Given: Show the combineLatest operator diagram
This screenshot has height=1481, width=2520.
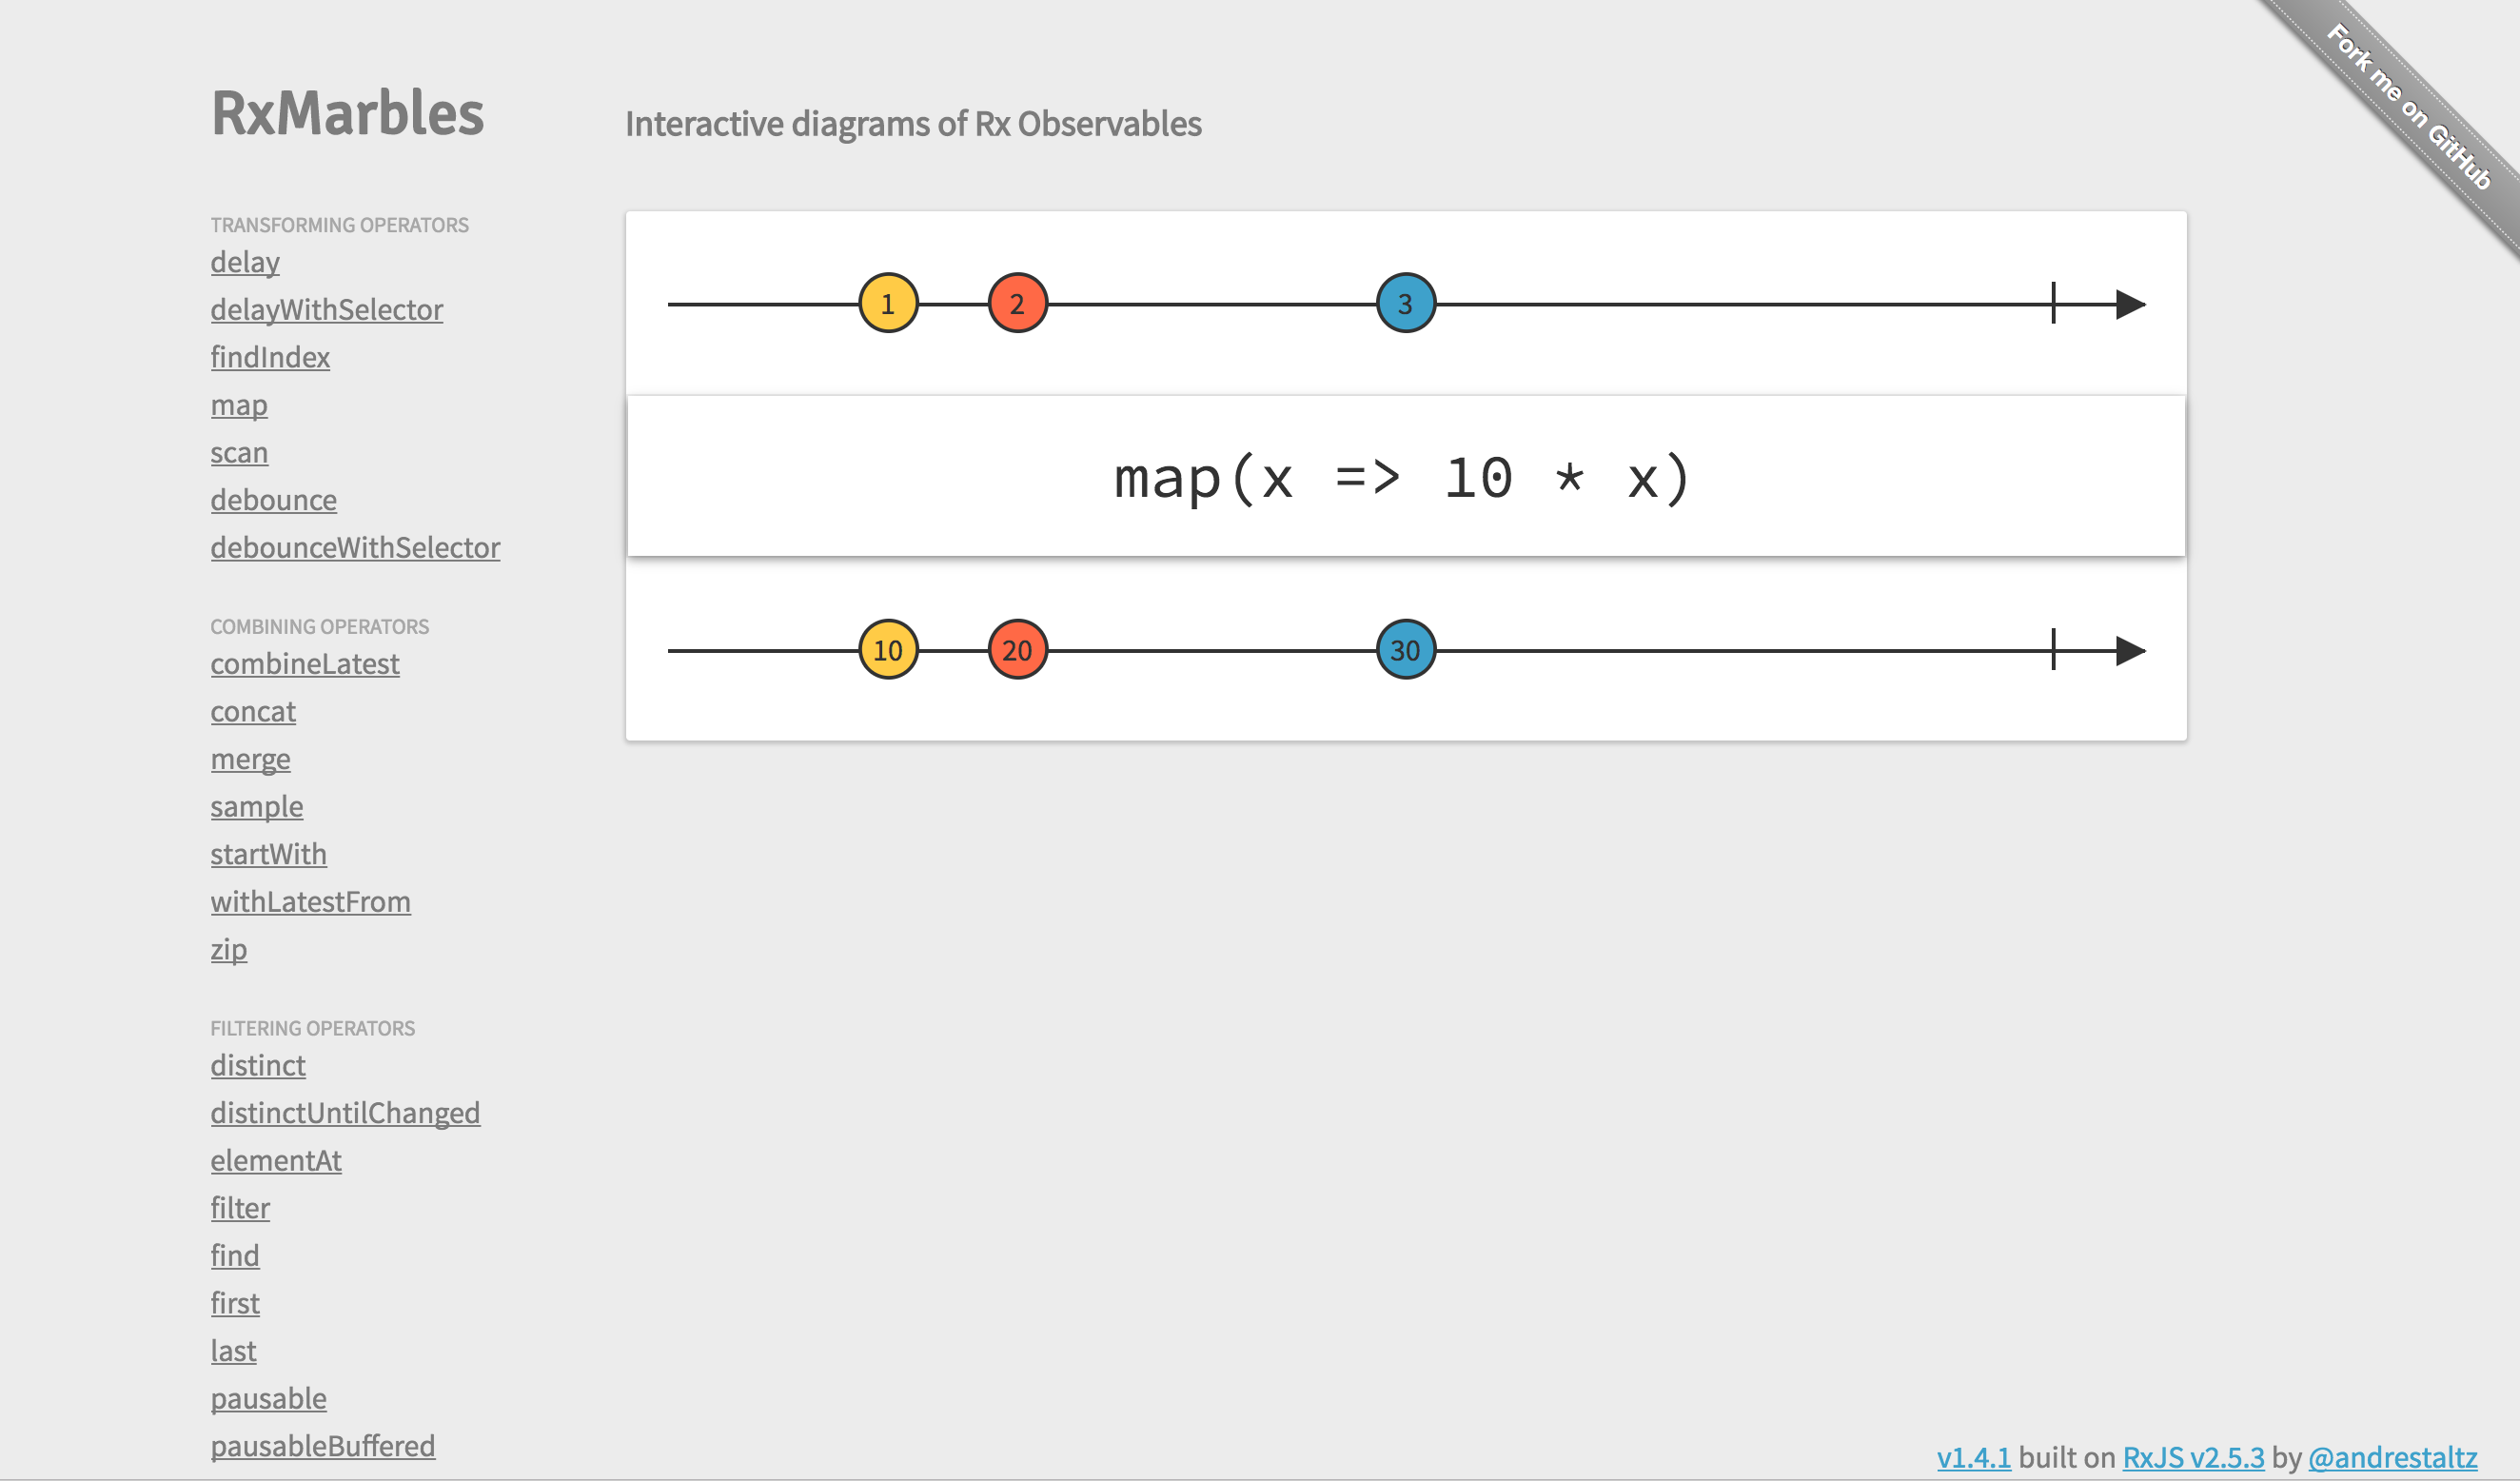Looking at the screenshot, I should 305,664.
